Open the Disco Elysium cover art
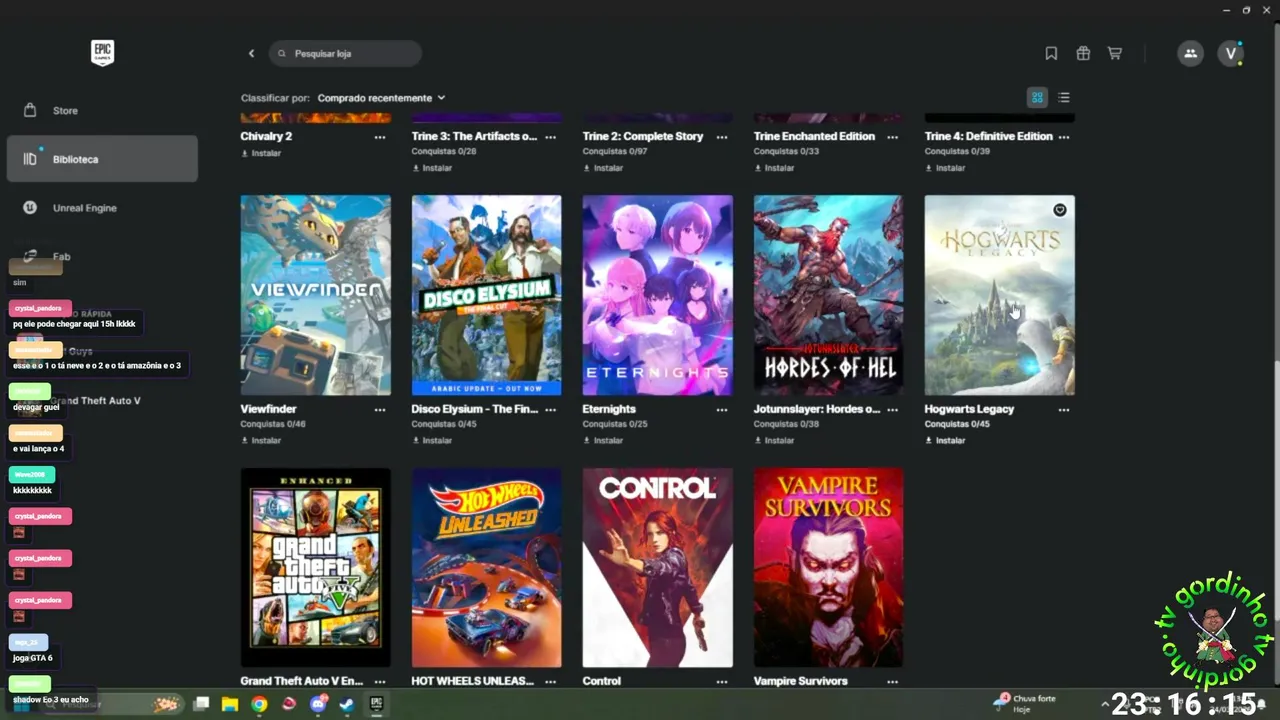Viewport: 1280px width, 720px height. coord(487,295)
